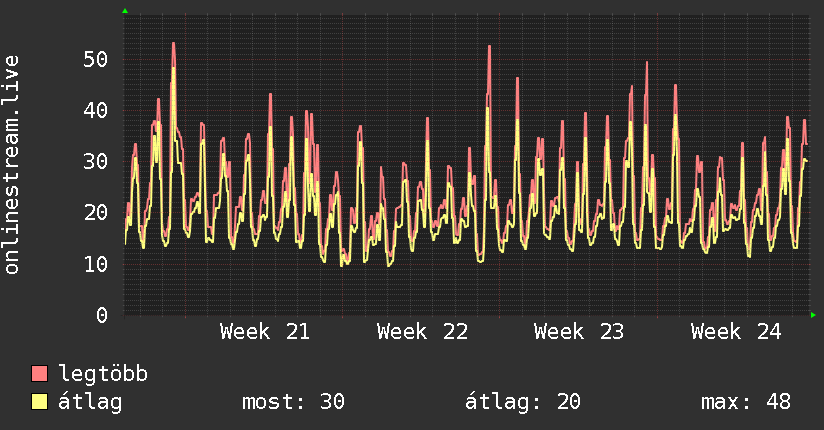The width and height of the screenshot is (824, 430).
Task: Click the onlinestream.live vertical axis title
Action: coord(12,165)
